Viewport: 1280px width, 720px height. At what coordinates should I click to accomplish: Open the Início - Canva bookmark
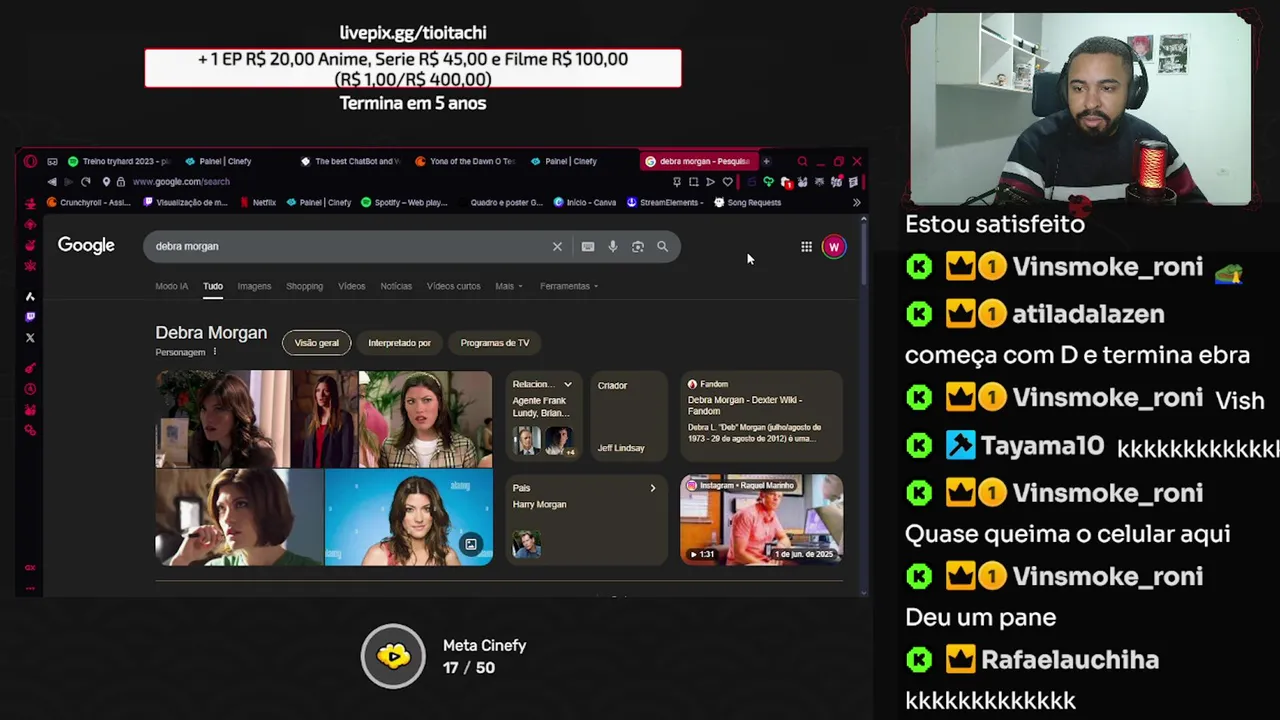coord(586,202)
